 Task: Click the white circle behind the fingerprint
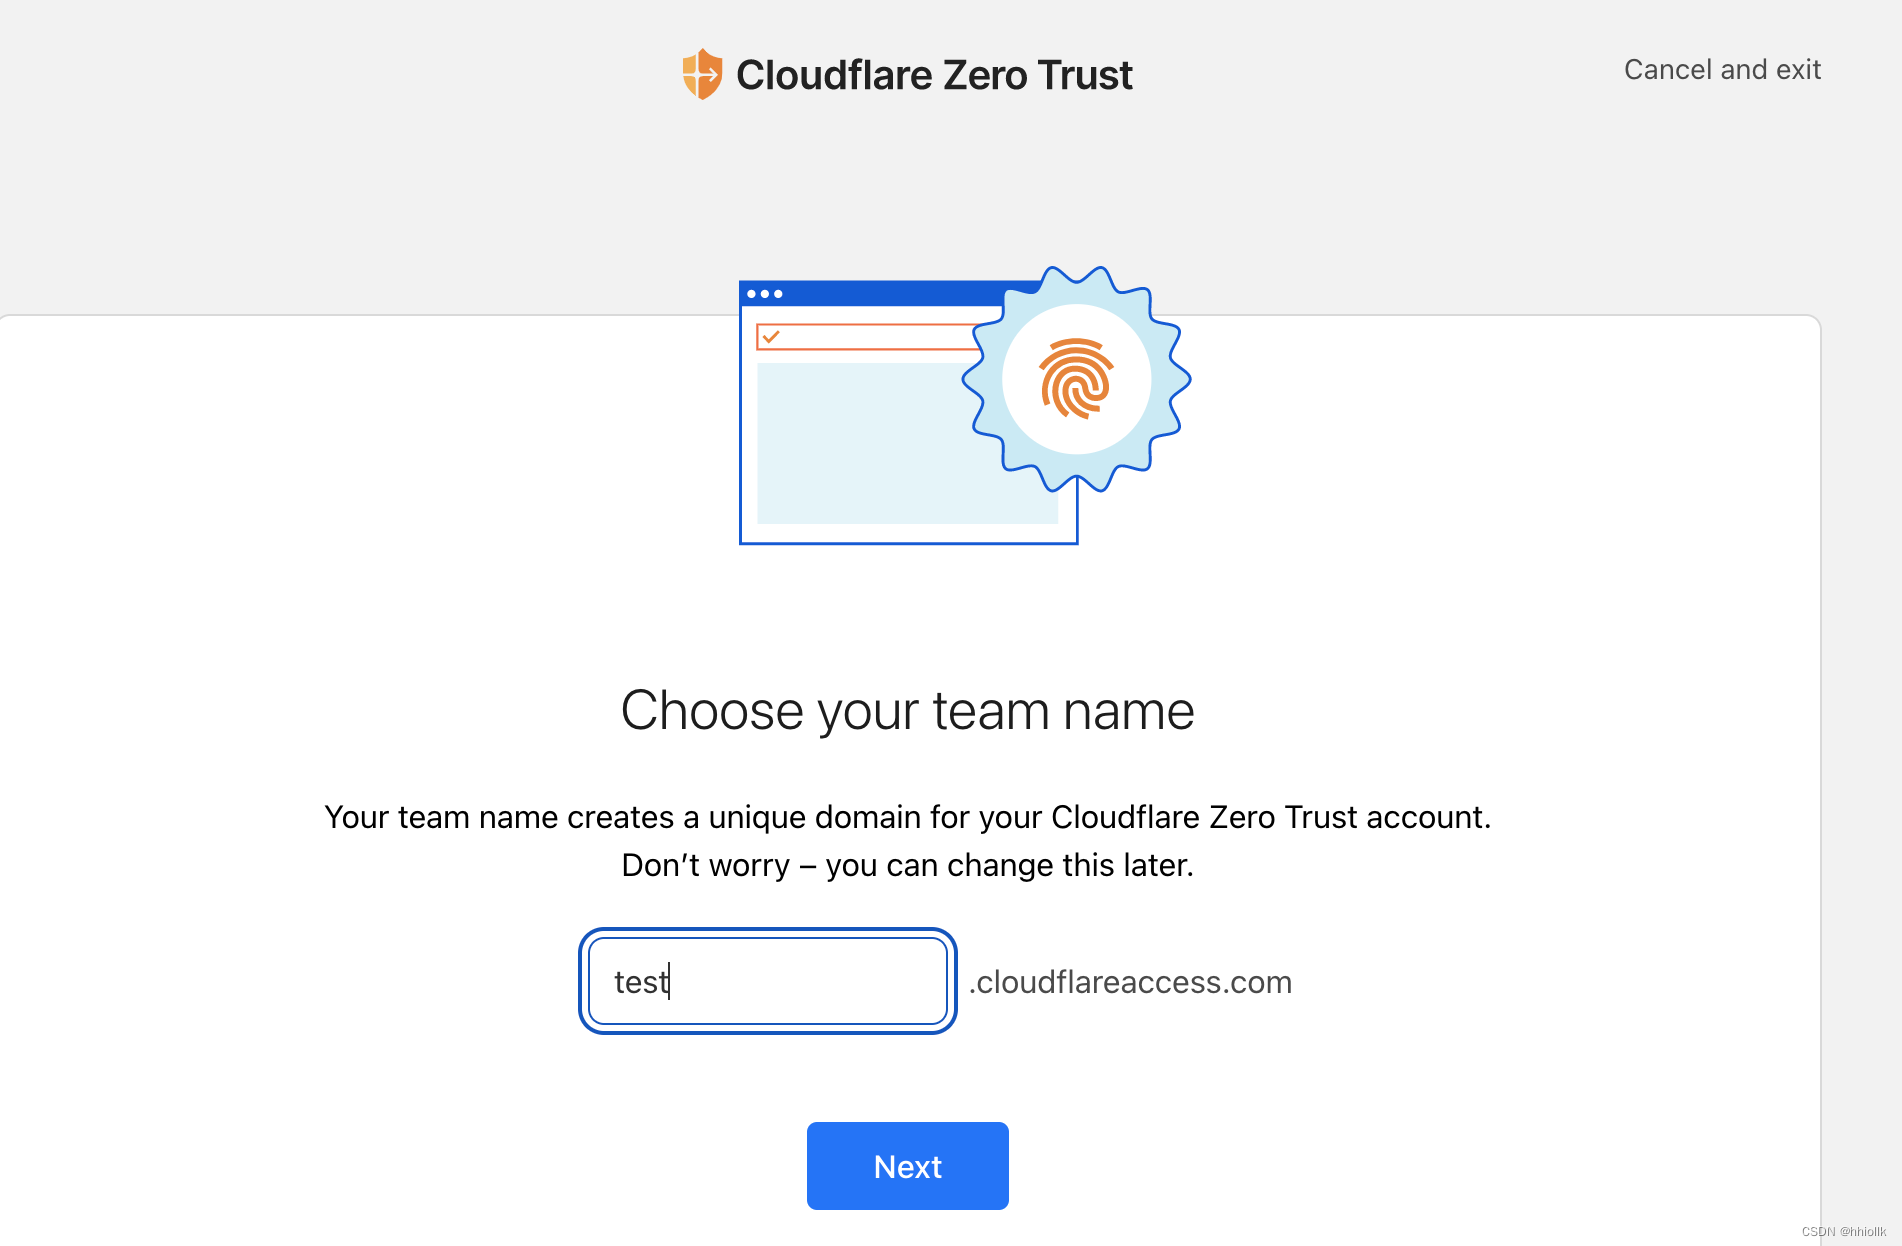(x=1076, y=379)
